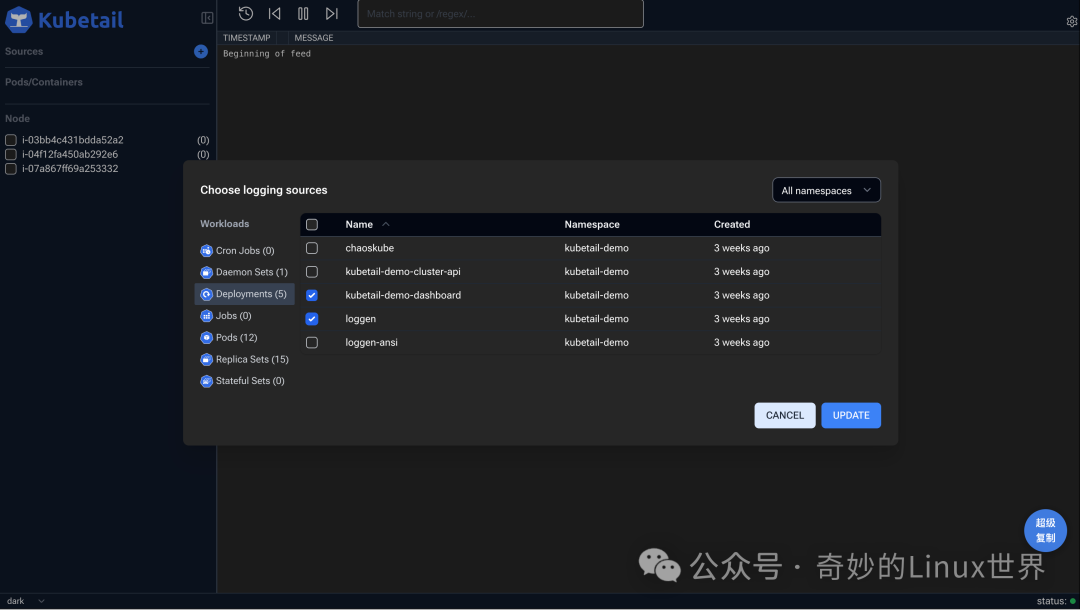Pause the log feed
This screenshot has width=1080, height=610.
[303, 13]
